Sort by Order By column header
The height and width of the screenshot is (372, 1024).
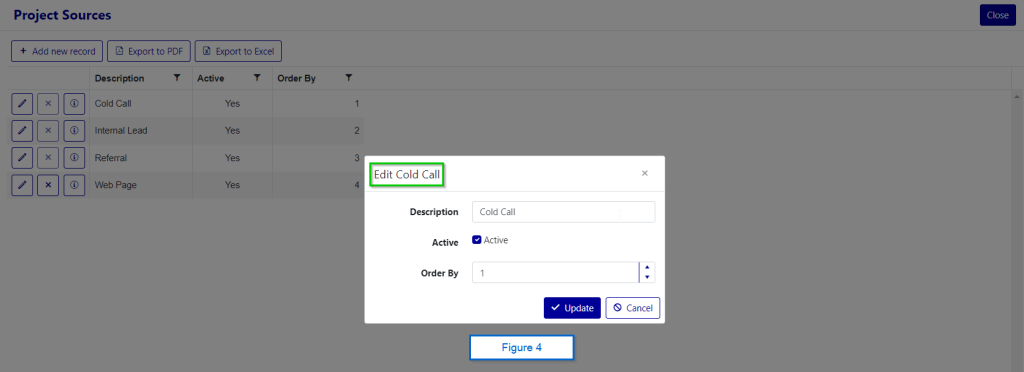pyautogui.click(x=296, y=78)
